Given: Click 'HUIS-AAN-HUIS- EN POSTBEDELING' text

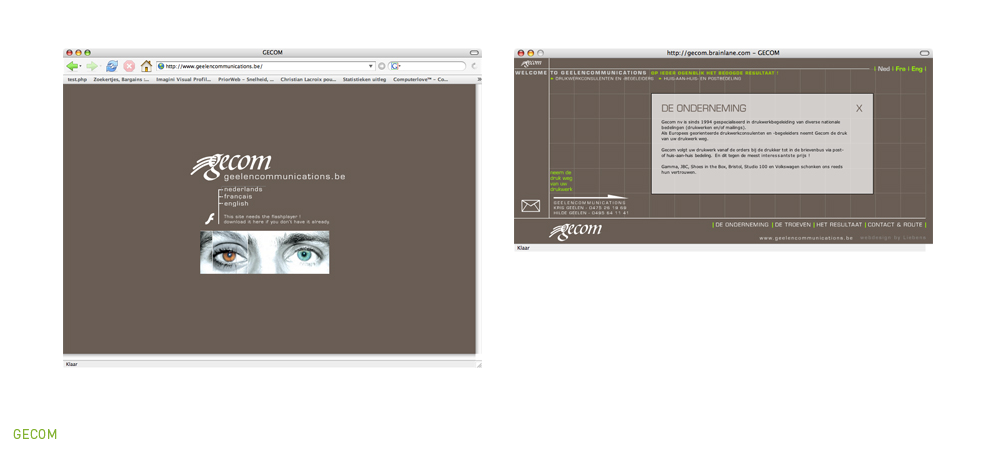Looking at the screenshot, I should [x=702, y=78].
